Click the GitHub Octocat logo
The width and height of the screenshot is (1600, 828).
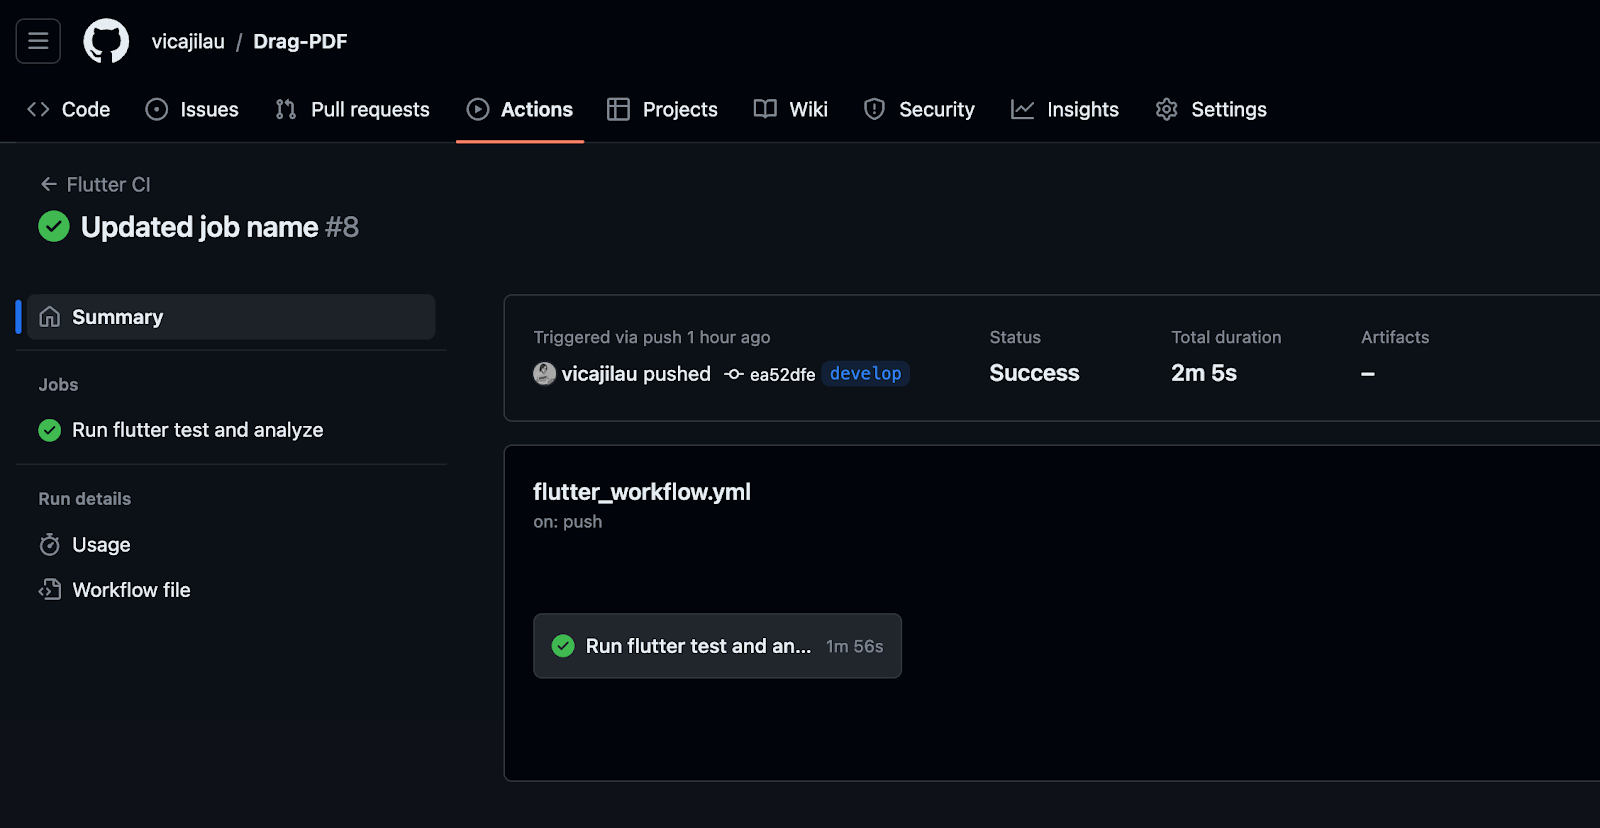pyautogui.click(x=106, y=41)
